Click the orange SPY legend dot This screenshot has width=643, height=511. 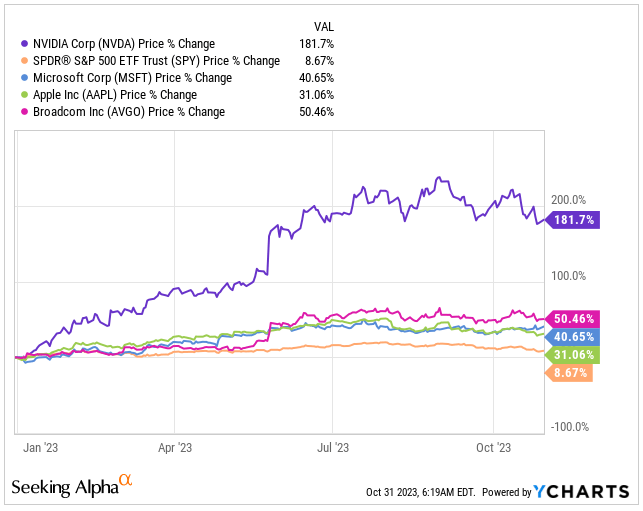25,61
